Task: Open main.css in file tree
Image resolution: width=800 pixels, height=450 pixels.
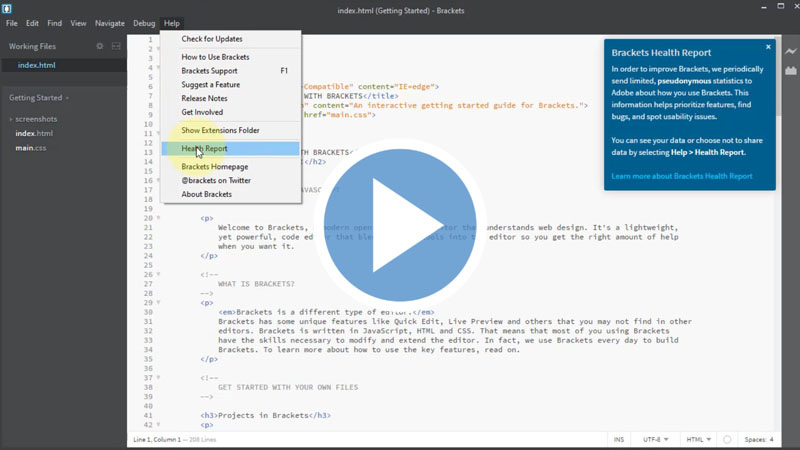Action: pyautogui.click(x=30, y=148)
